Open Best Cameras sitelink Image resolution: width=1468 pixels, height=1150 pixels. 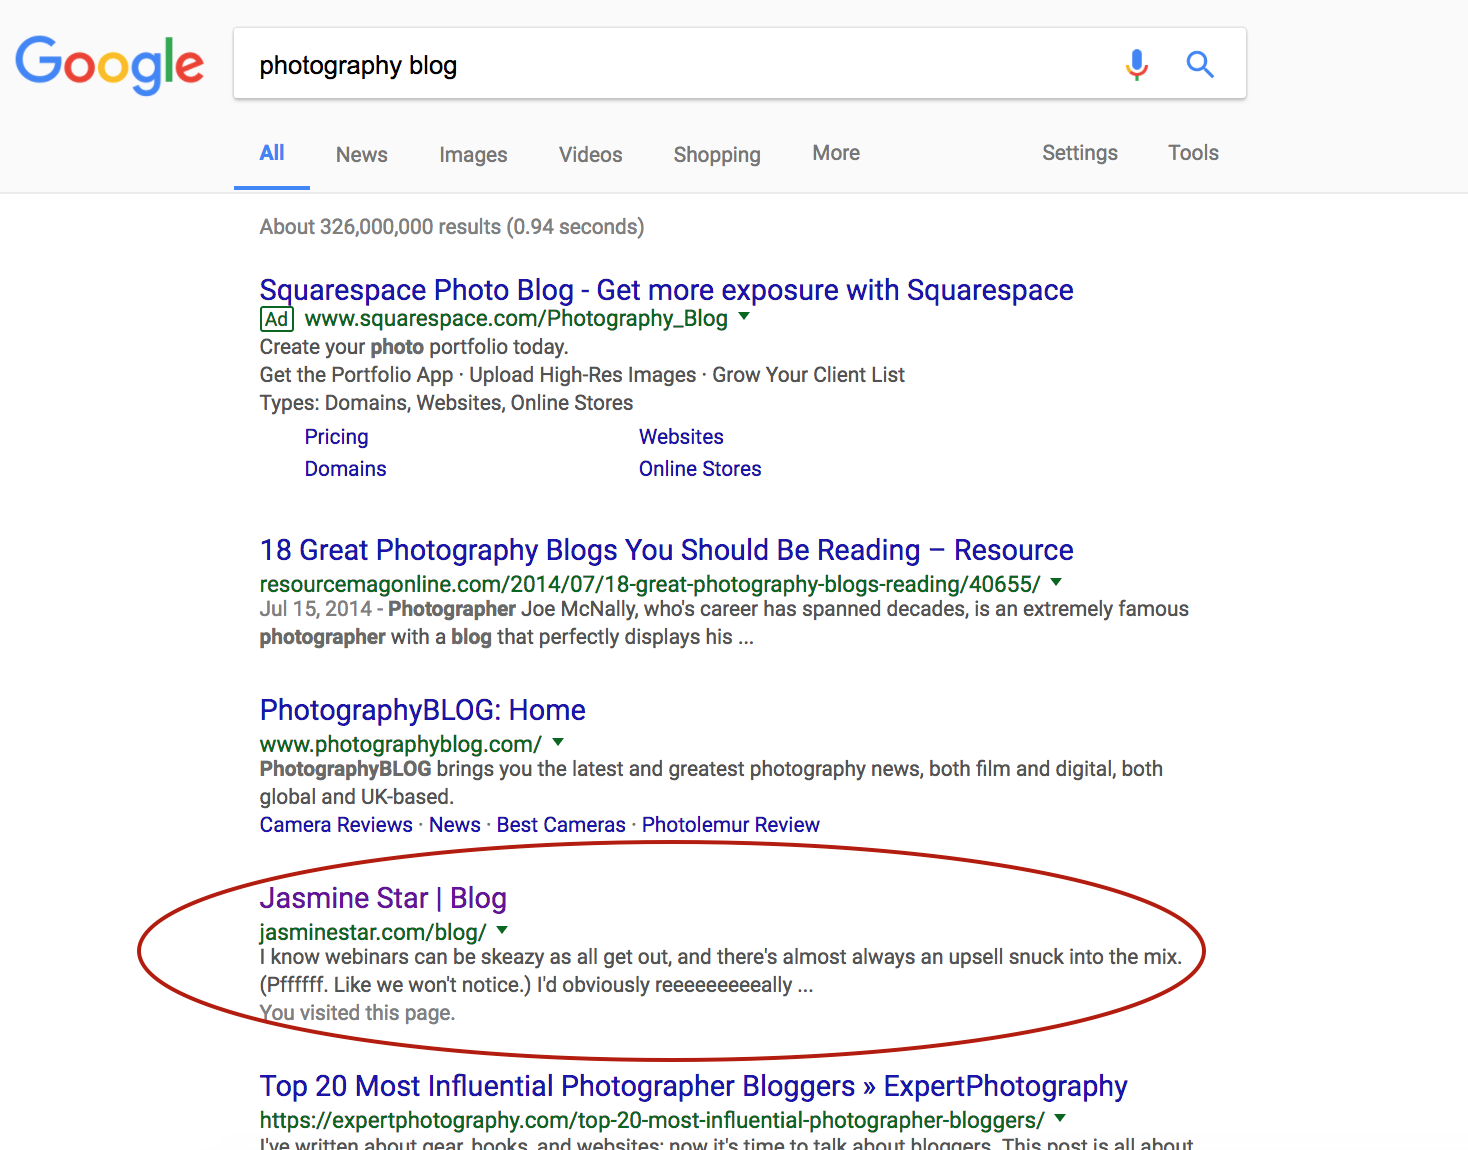click(561, 825)
